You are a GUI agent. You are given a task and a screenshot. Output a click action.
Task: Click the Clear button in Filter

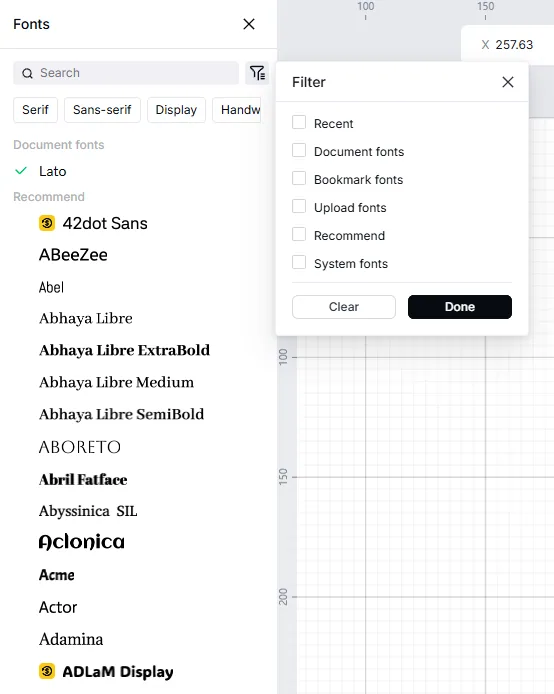(344, 307)
